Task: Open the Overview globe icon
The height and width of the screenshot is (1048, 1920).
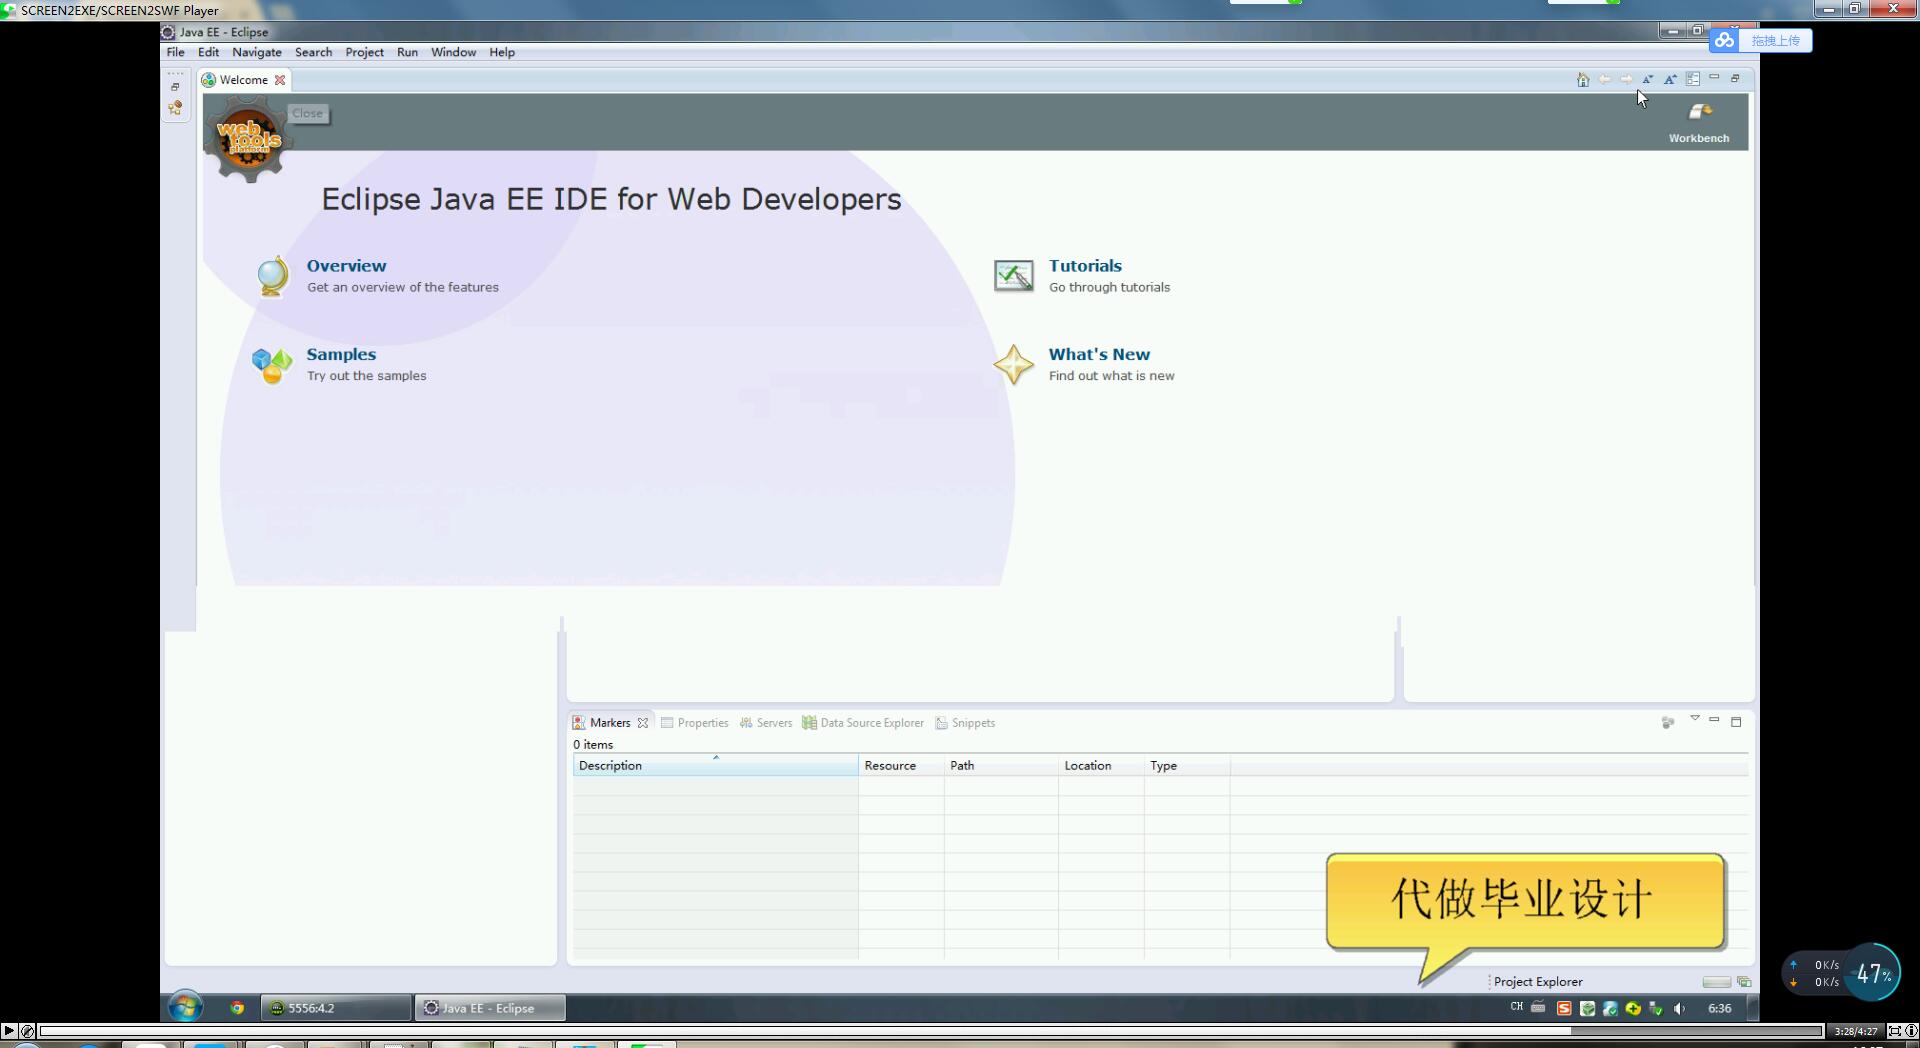Action: click(272, 276)
